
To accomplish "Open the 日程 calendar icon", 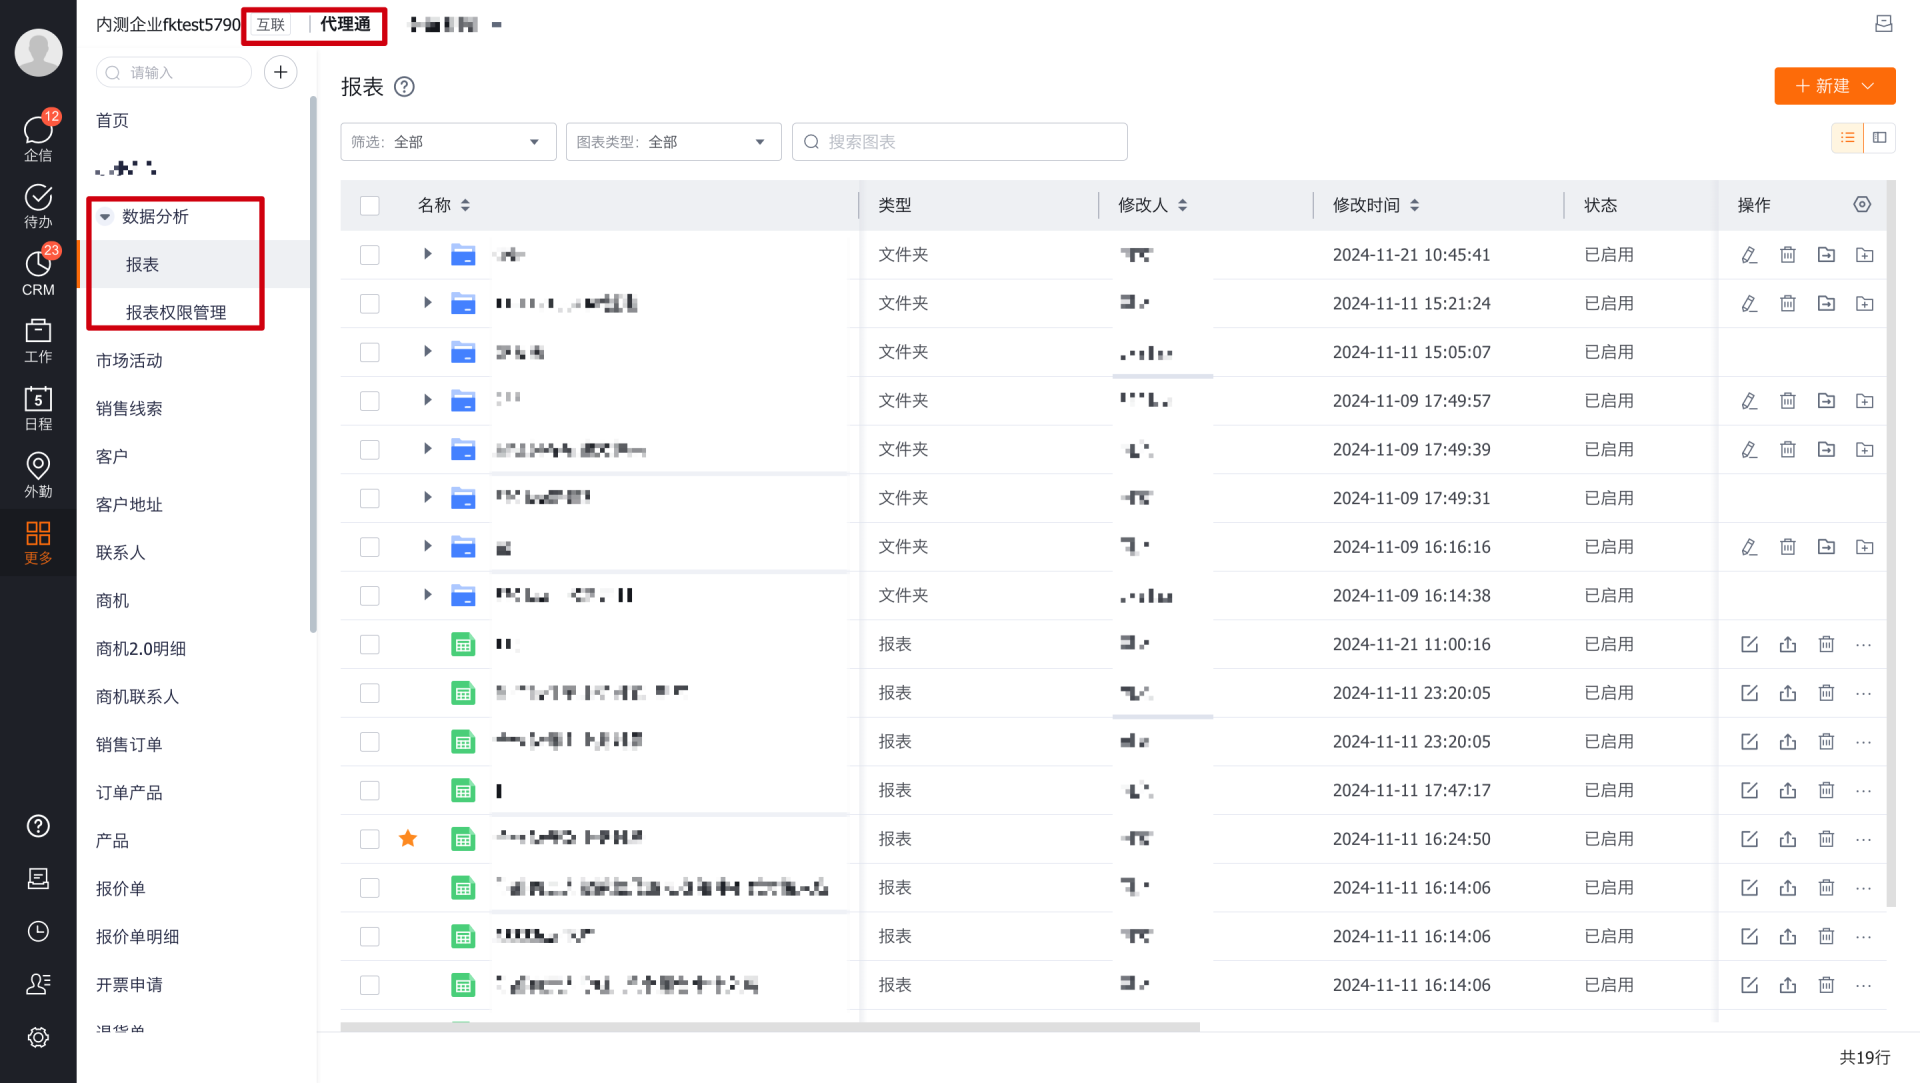I will coord(38,407).
